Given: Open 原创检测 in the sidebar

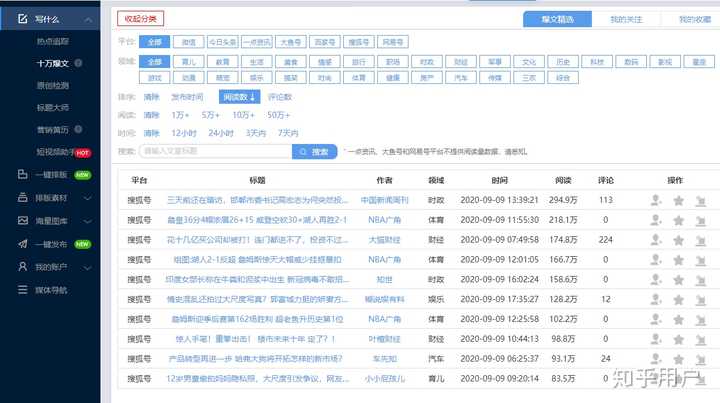Looking at the screenshot, I should tap(53, 85).
